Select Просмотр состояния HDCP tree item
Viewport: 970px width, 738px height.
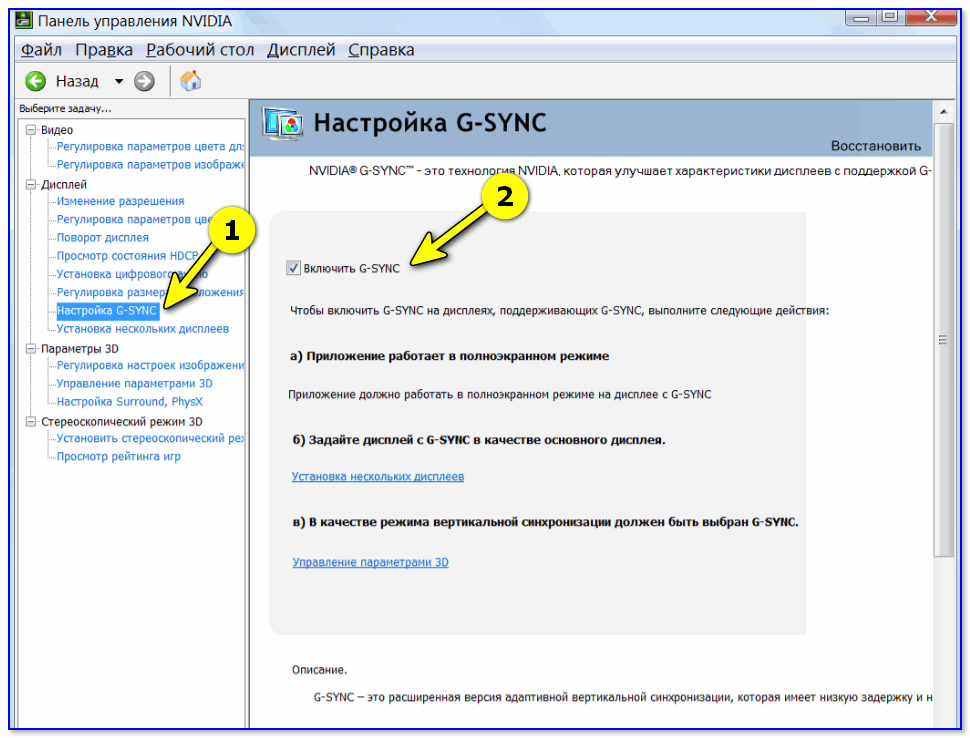127,255
